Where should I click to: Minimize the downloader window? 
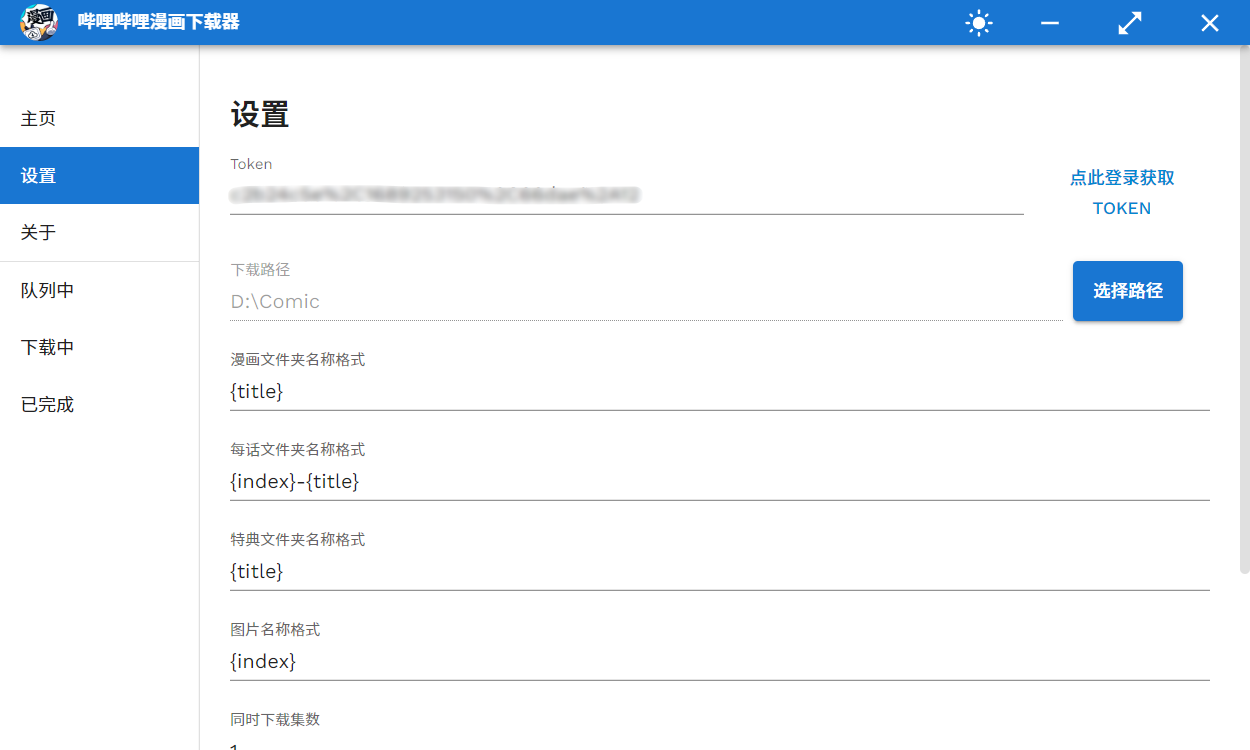pyautogui.click(x=1050, y=23)
